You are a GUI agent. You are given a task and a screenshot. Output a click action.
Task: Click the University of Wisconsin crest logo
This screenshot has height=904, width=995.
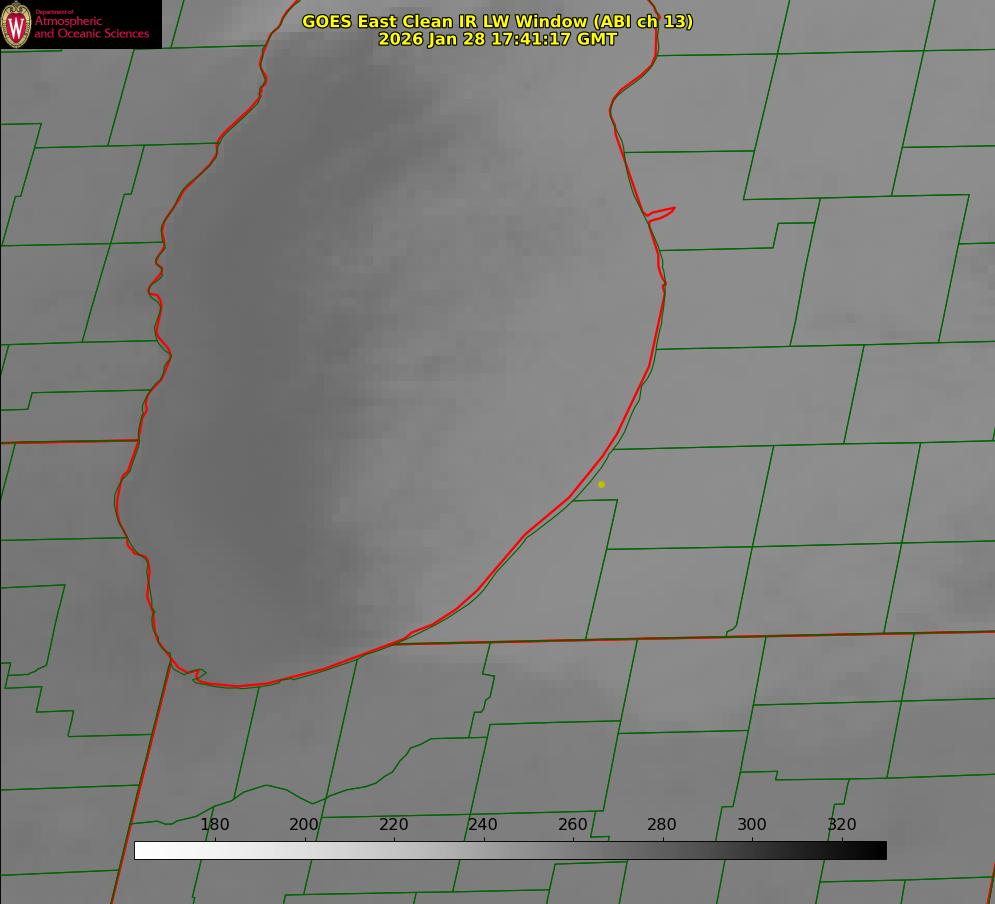click(16, 24)
